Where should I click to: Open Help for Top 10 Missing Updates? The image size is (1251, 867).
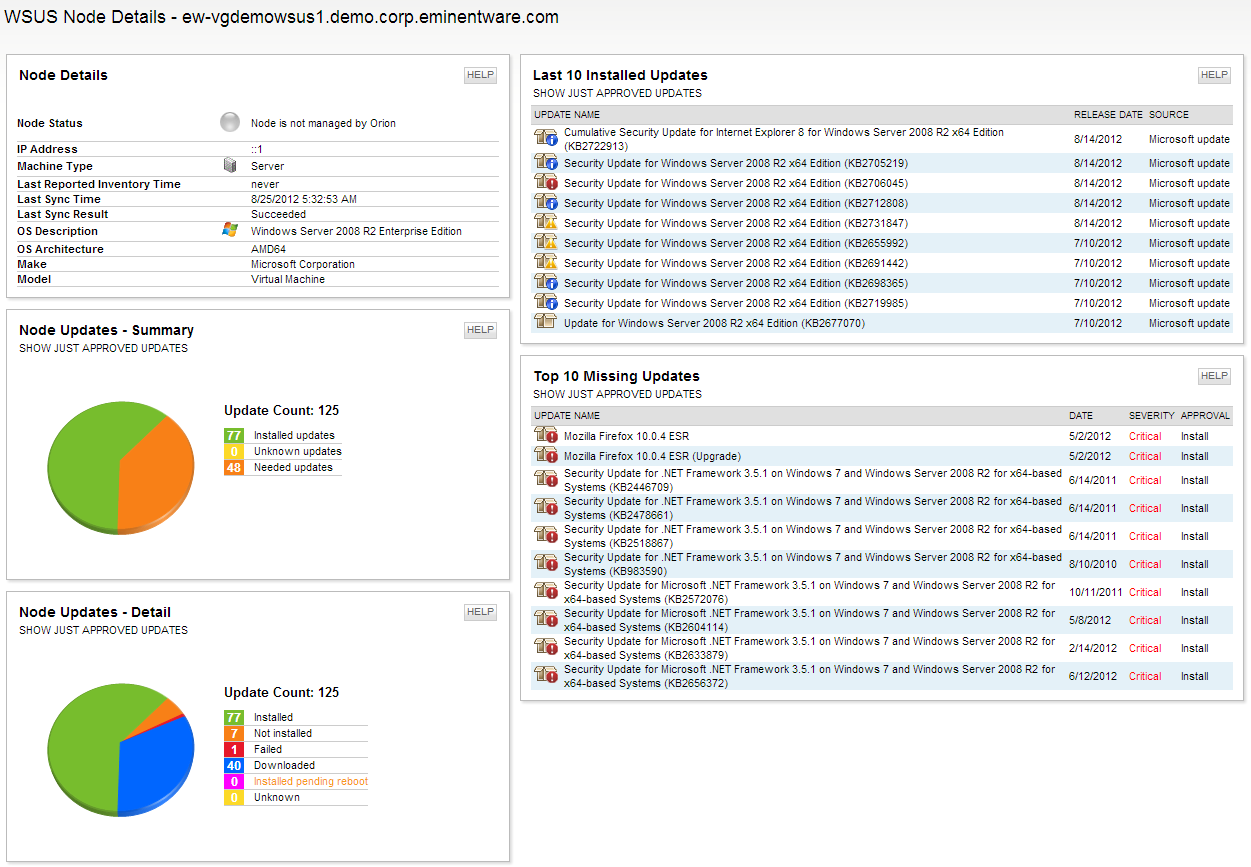(1214, 376)
